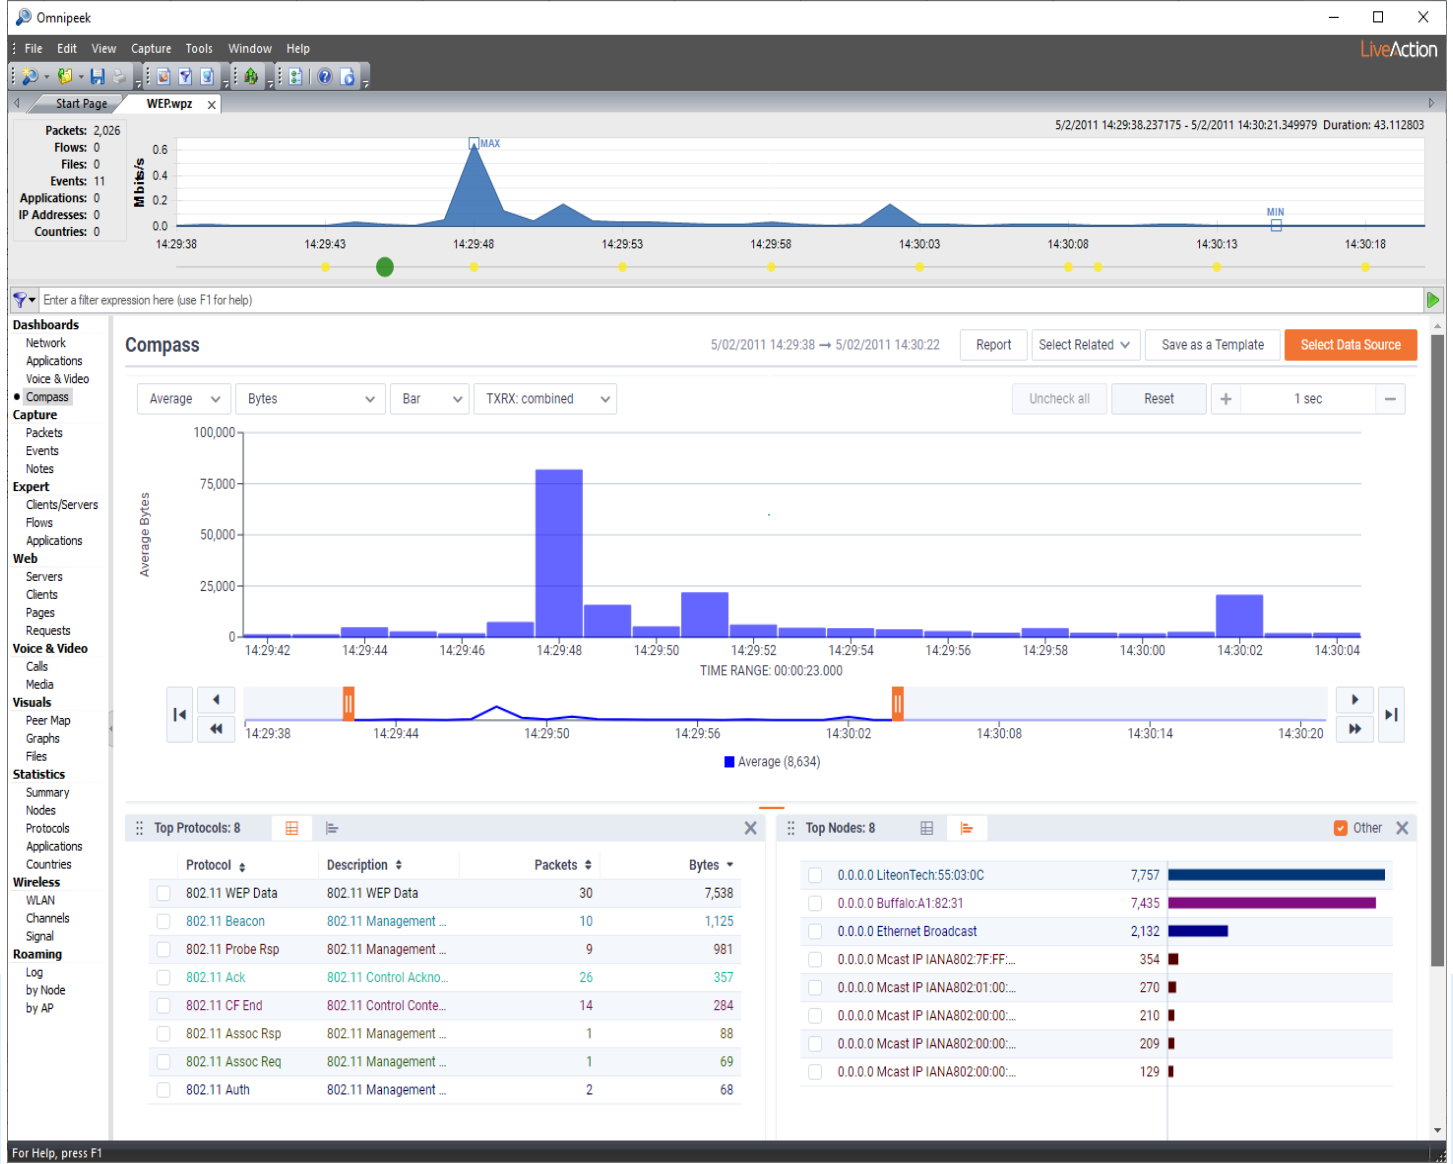The image size is (1453, 1164).
Task: Click the green upload arrow toolbar icon
Action: (x=250, y=76)
